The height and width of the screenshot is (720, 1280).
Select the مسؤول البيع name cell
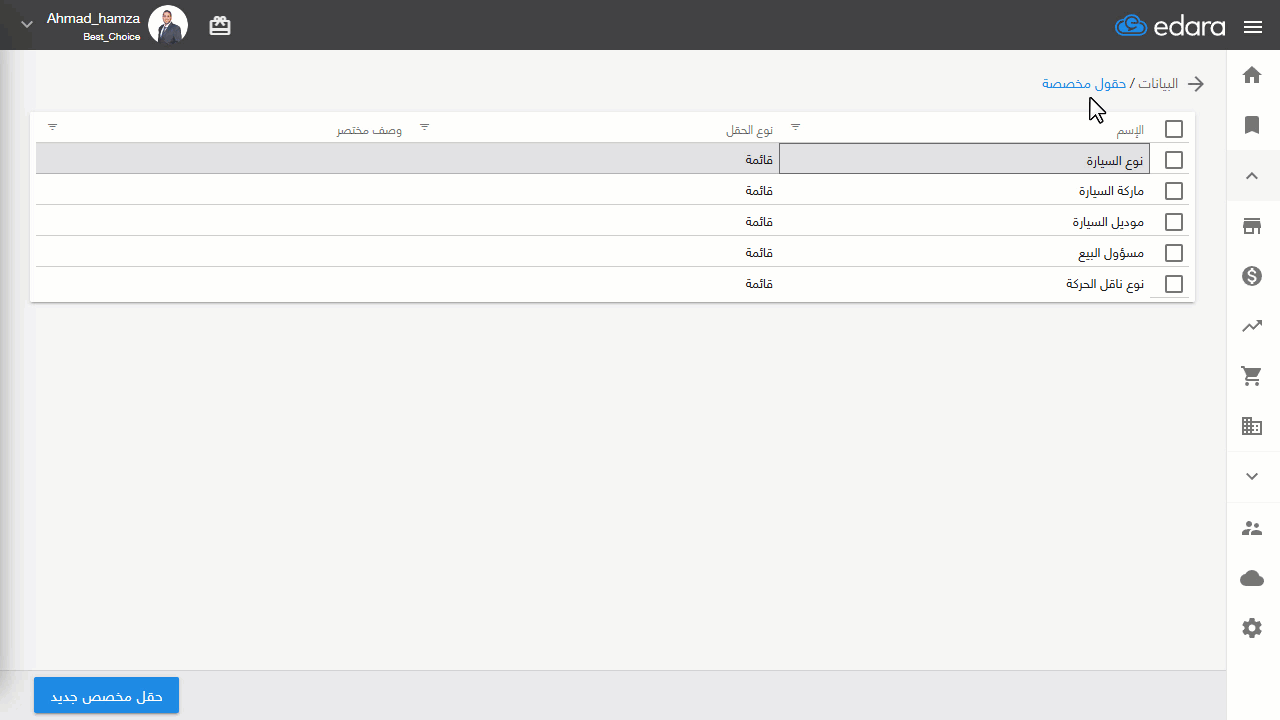[964, 253]
